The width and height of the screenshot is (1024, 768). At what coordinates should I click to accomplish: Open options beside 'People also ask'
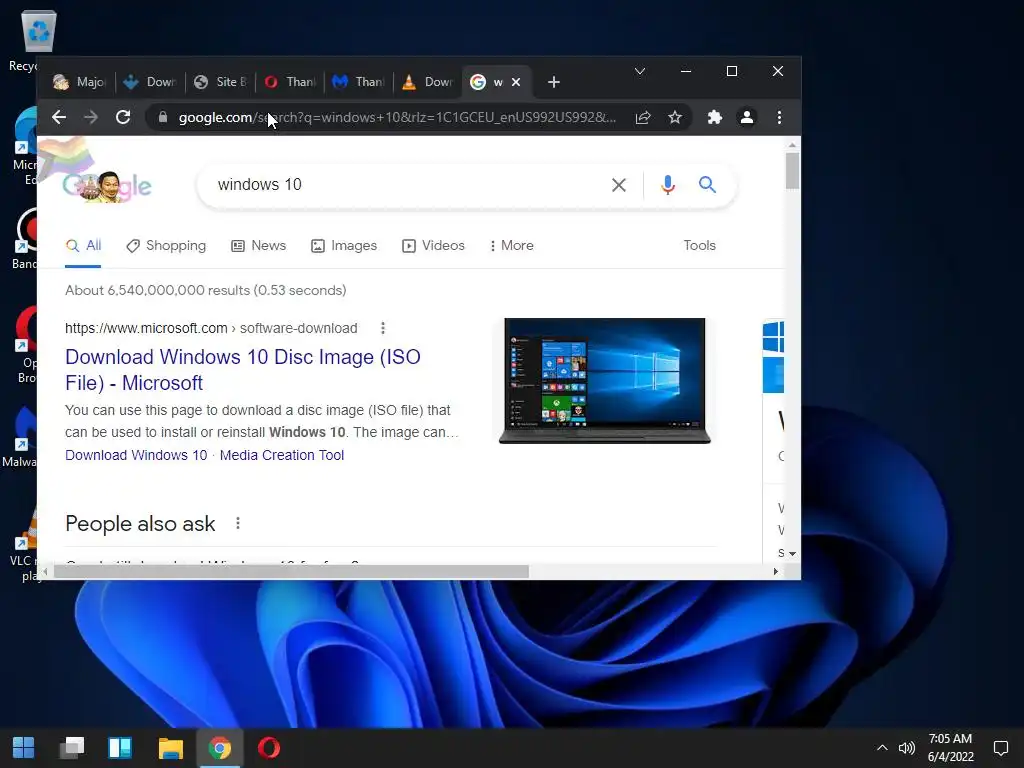tap(238, 523)
